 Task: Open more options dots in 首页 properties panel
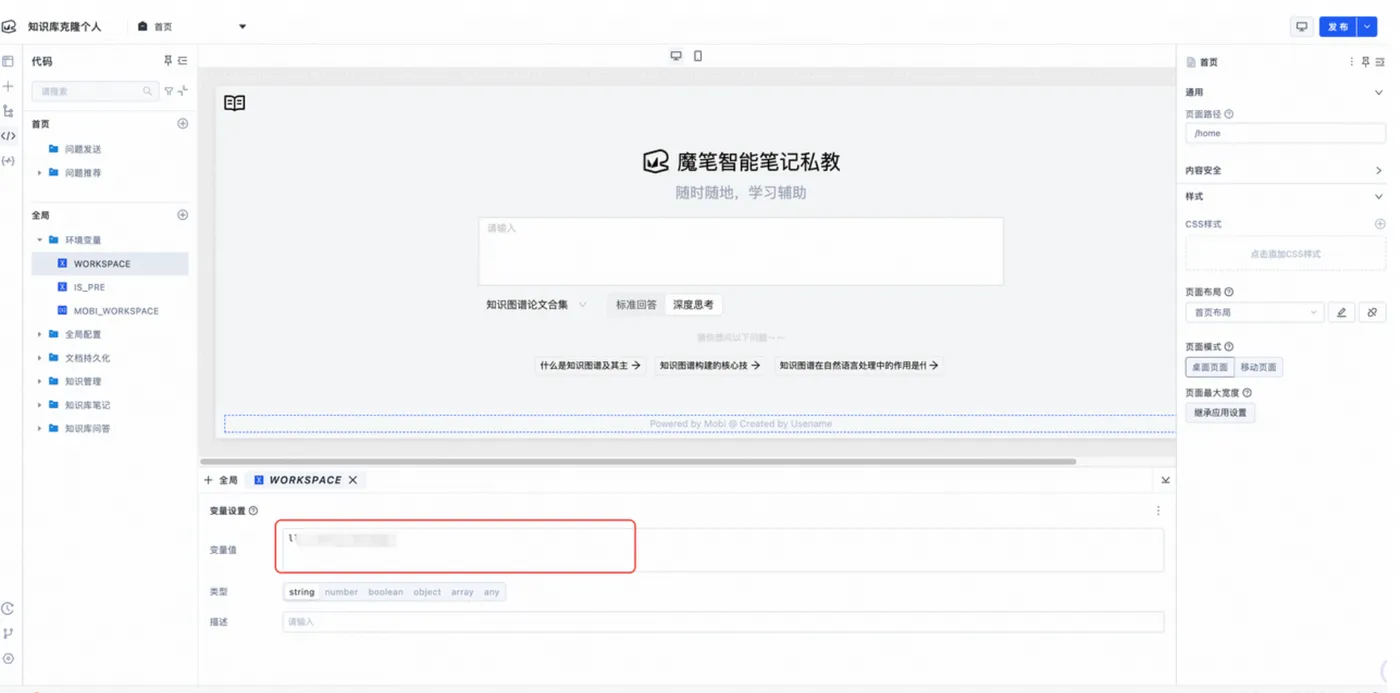click(x=1352, y=62)
